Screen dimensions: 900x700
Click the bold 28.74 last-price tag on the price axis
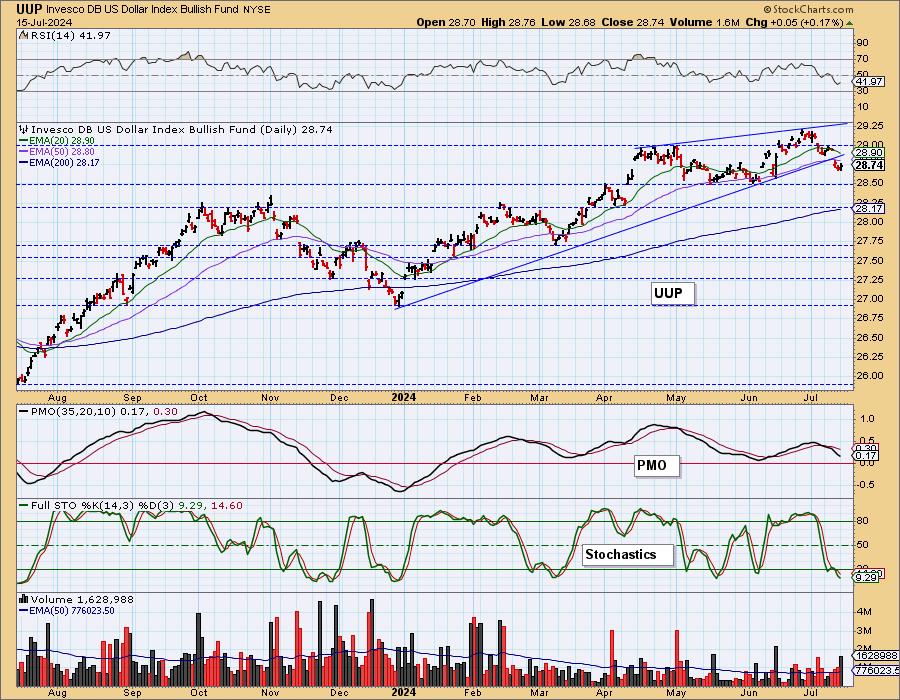pyautogui.click(x=869, y=165)
